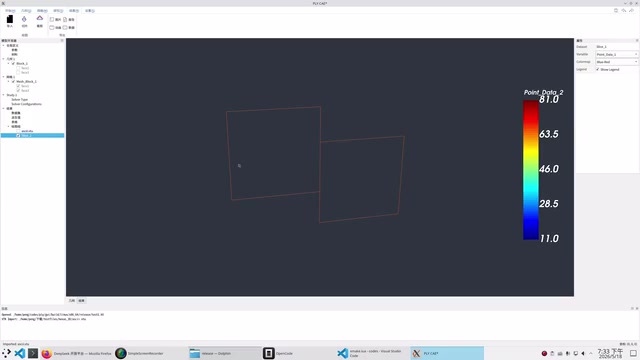Click the 11.0 legend minimum value
The image size is (640, 360).
(x=549, y=239)
